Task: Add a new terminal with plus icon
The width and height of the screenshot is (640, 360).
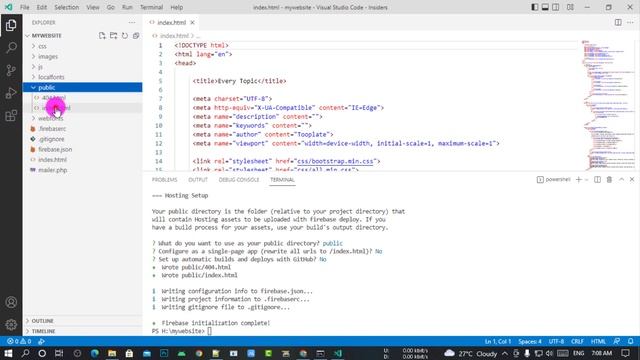Action: click(578, 180)
